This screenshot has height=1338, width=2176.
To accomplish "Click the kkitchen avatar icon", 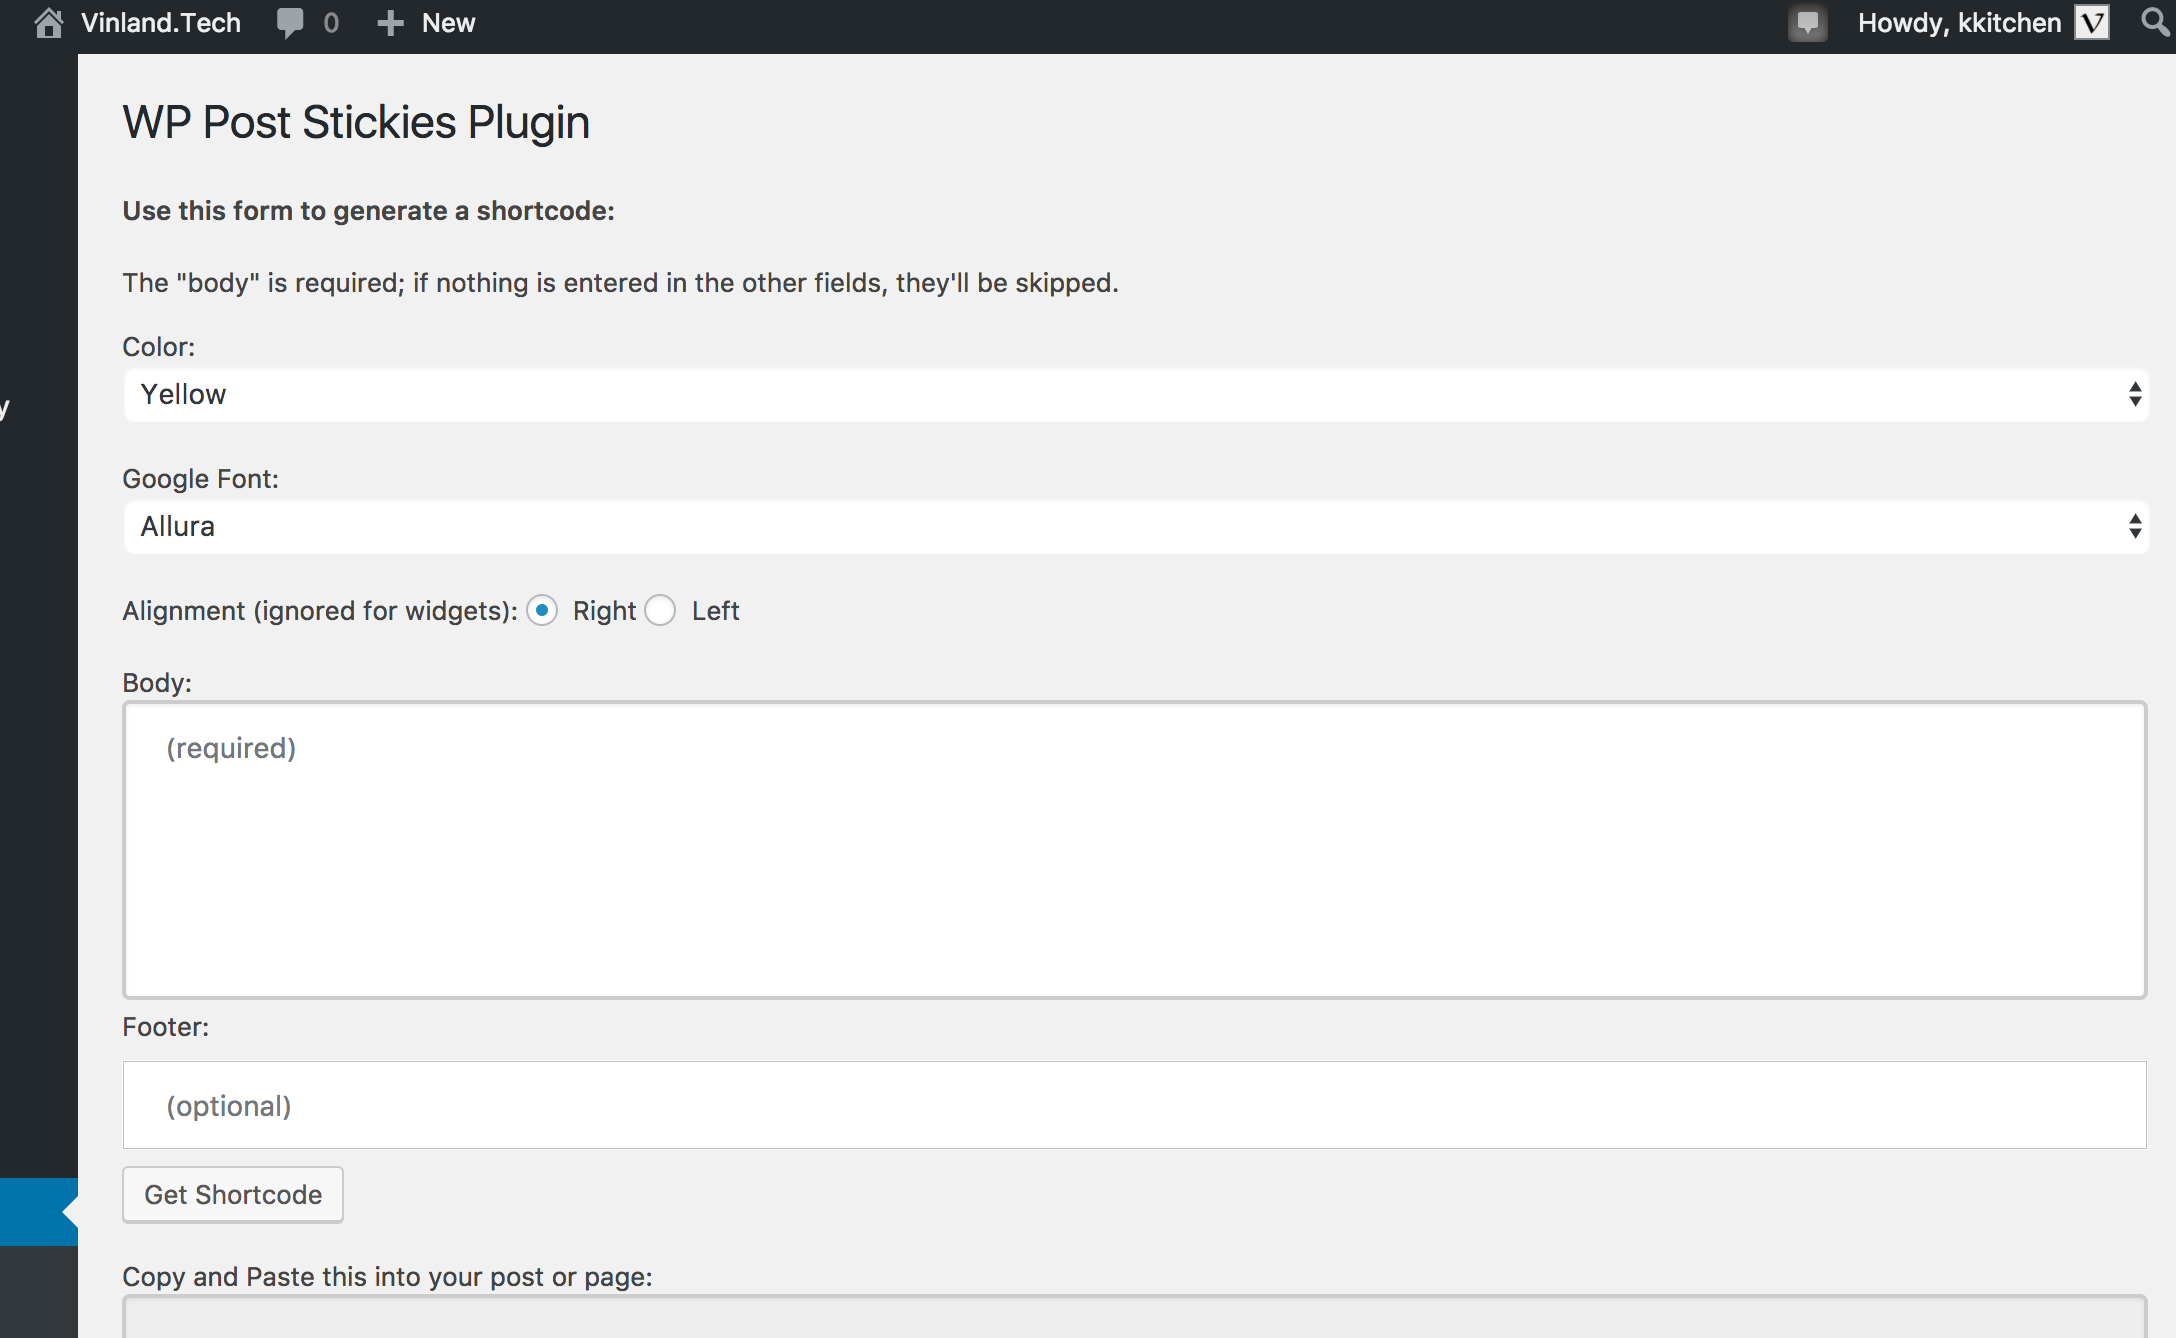I will click(x=2092, y=22).
